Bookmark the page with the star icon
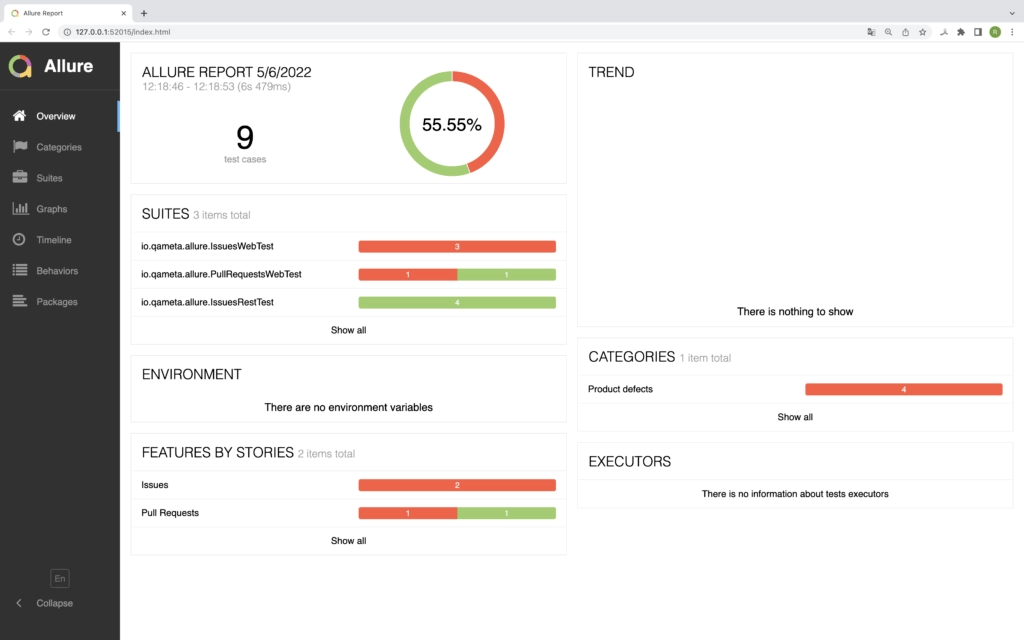This screenshot has width=1024, height=640. (x=922, y=32)
